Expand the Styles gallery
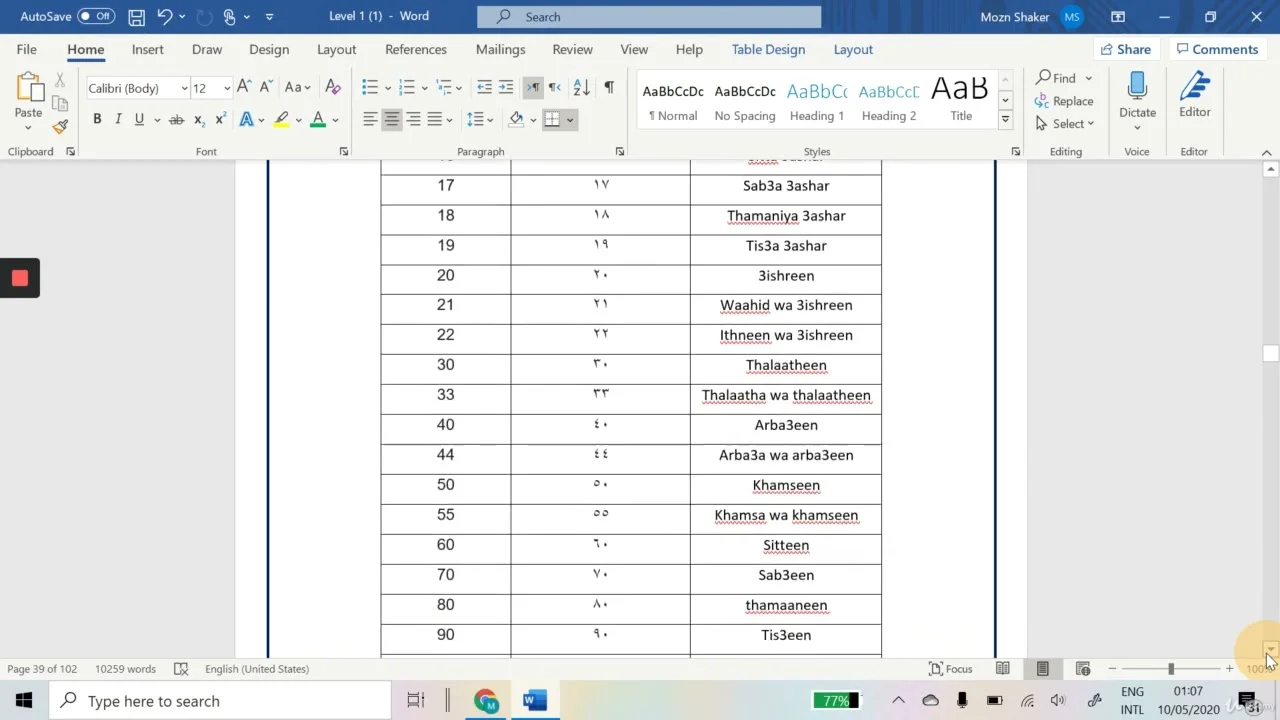The width and height of the screenshot is (1280, 720). click(x=1005, y=120)
